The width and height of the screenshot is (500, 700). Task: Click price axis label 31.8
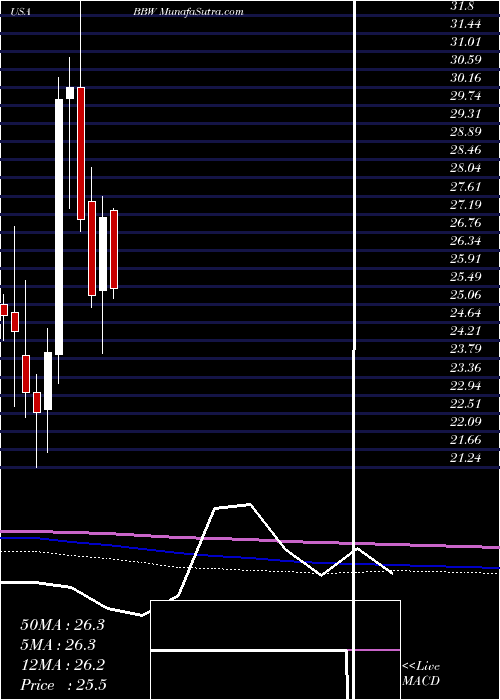click(x=463, y=6)
